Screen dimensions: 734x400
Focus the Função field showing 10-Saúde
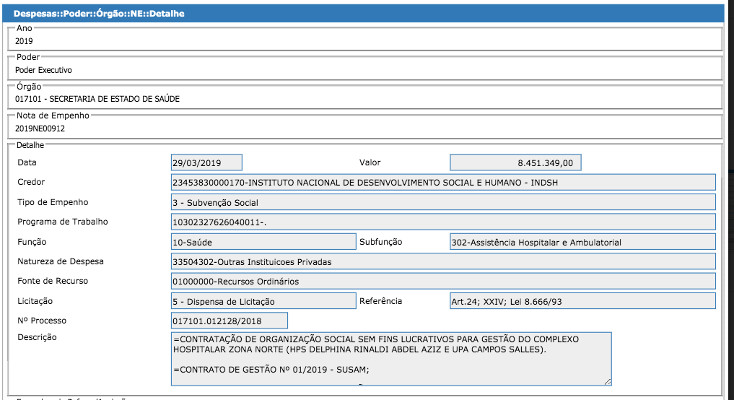pos(262,242)
